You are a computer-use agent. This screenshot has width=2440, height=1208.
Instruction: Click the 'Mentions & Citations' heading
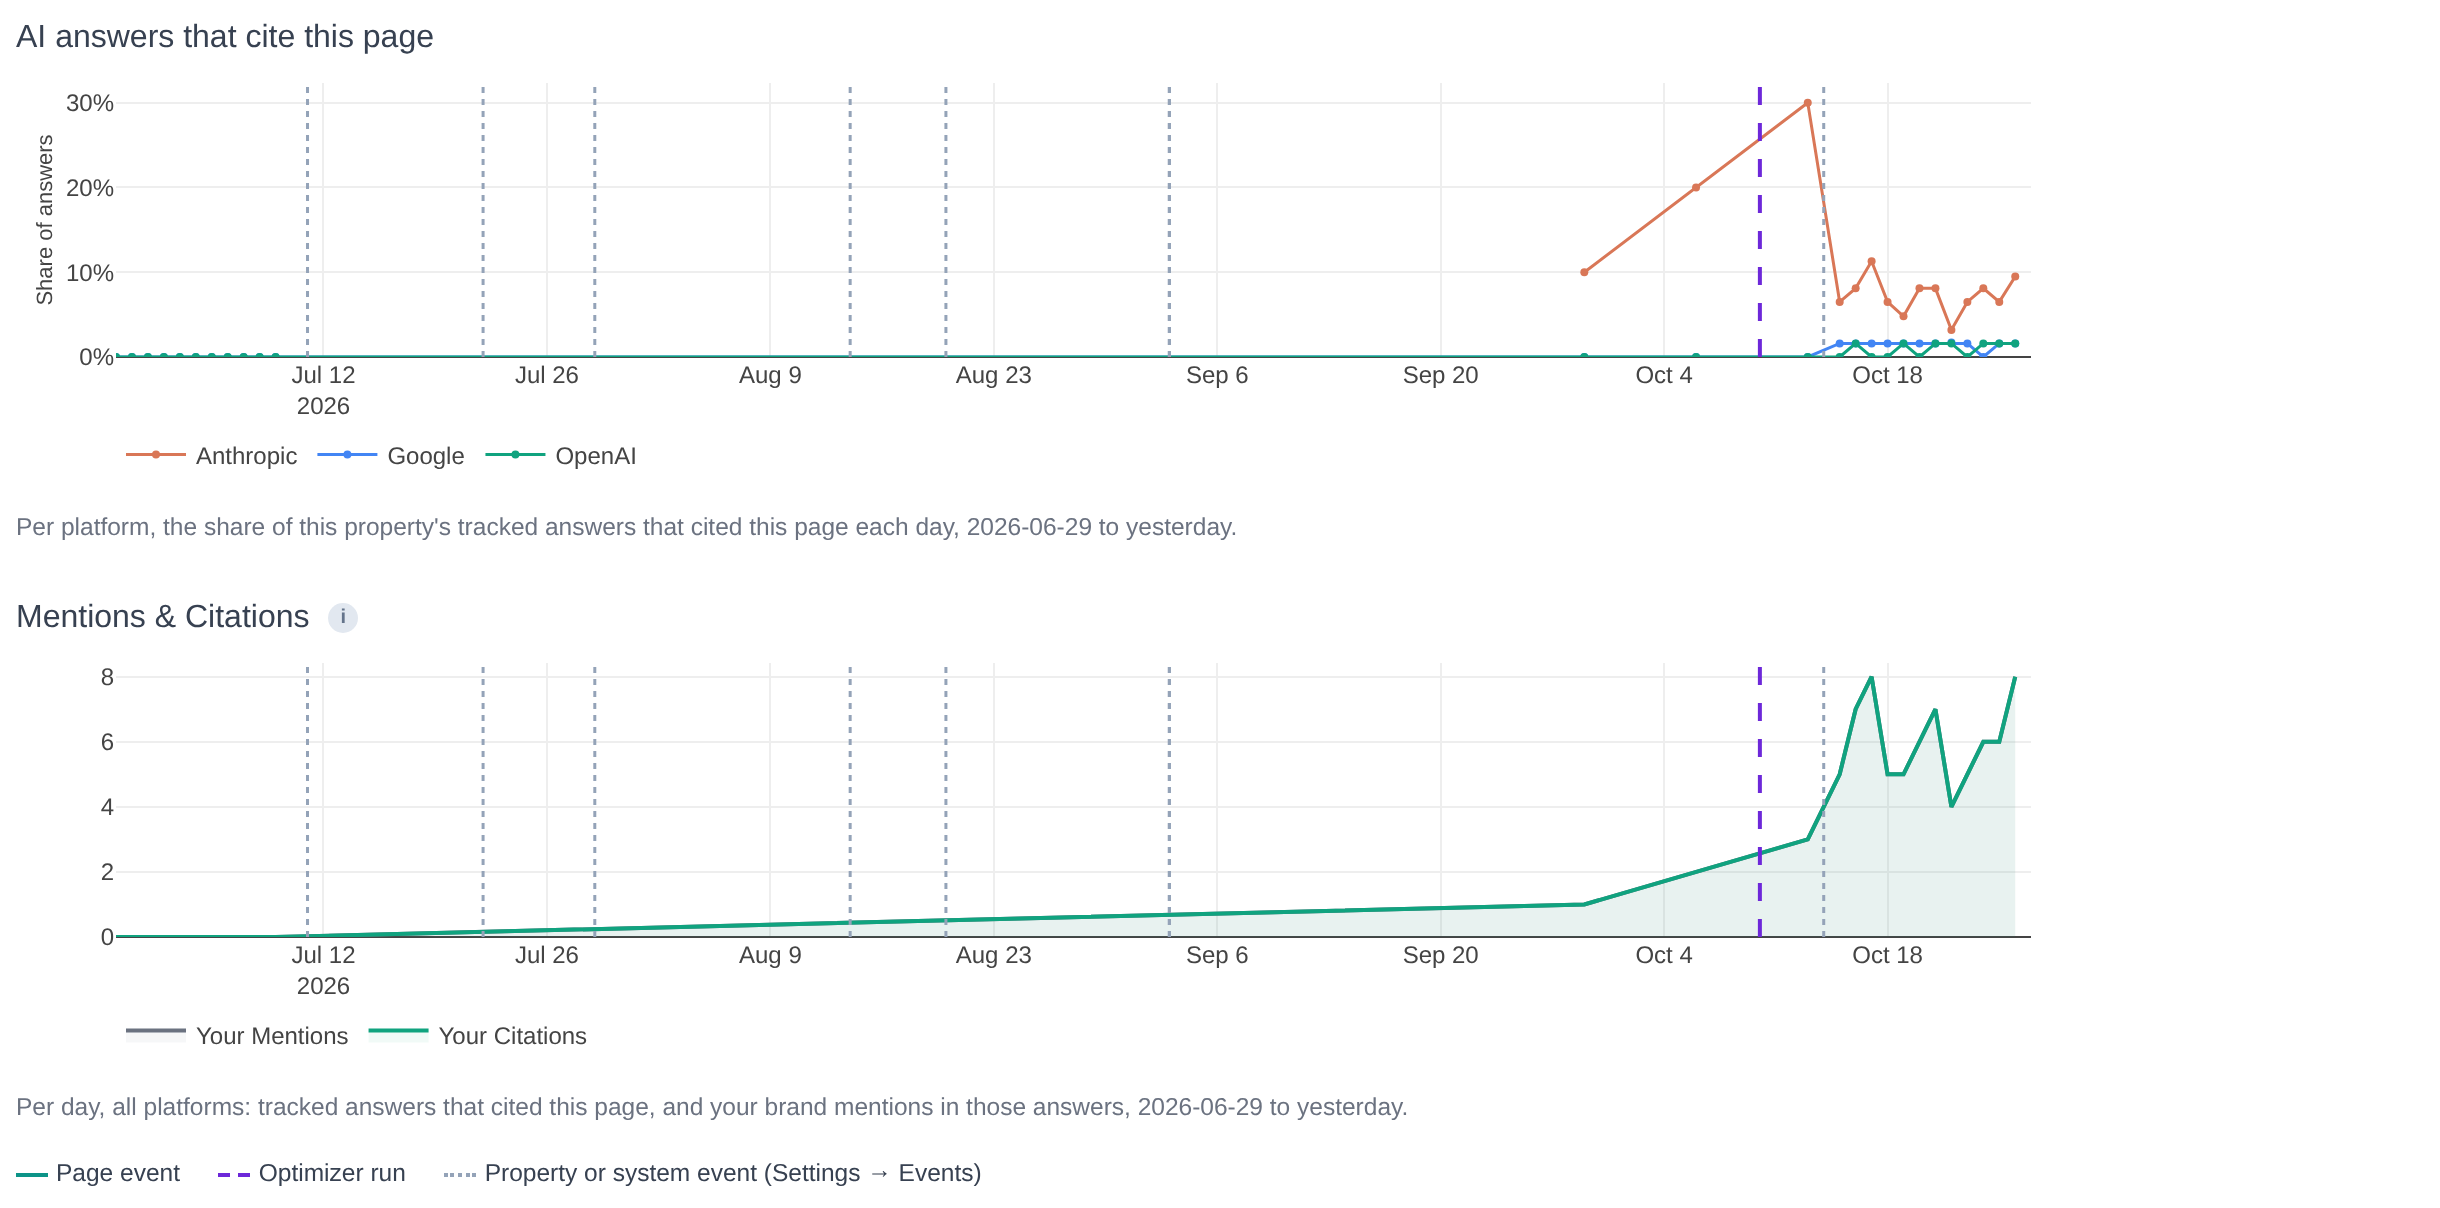(x=163, y=617)
